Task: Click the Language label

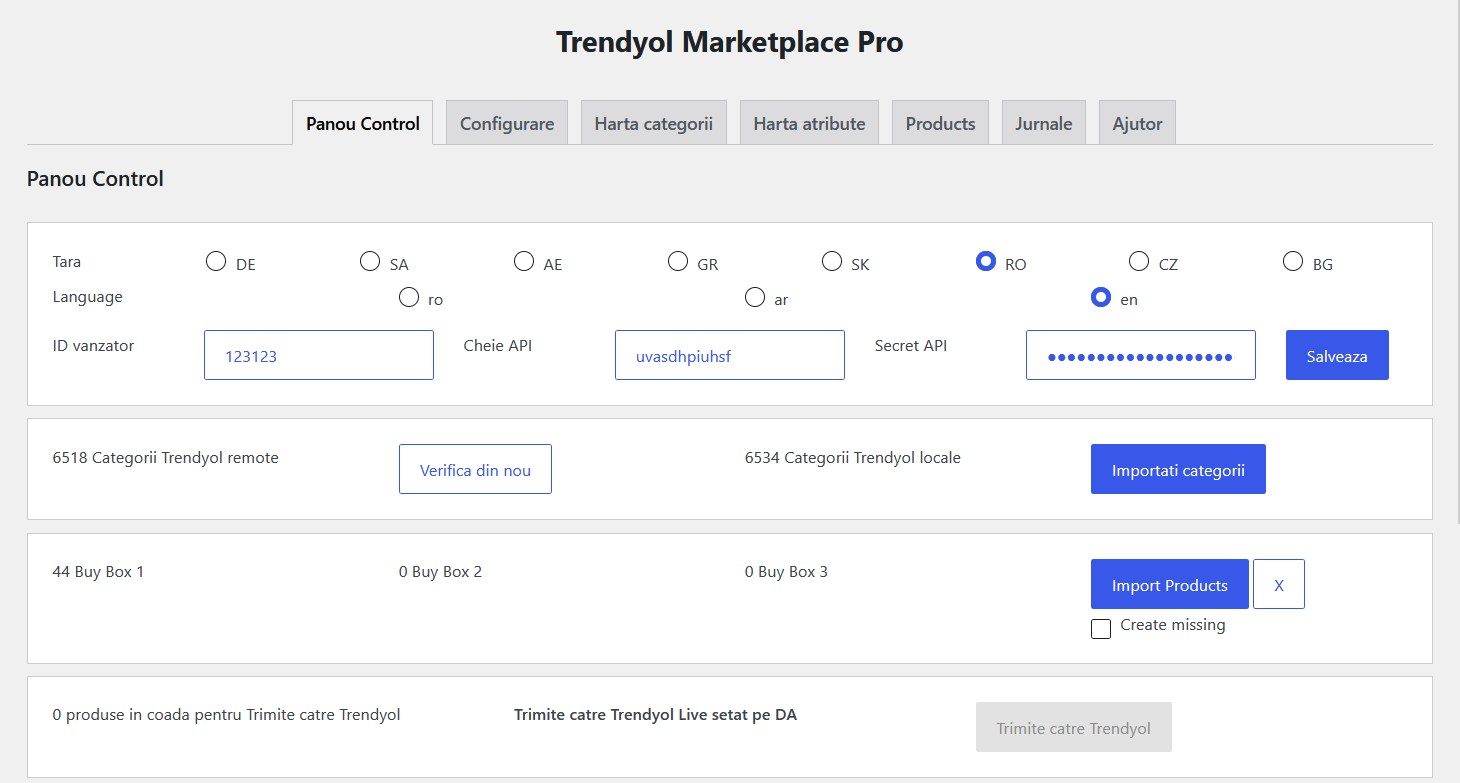Action: pos(88,297)
